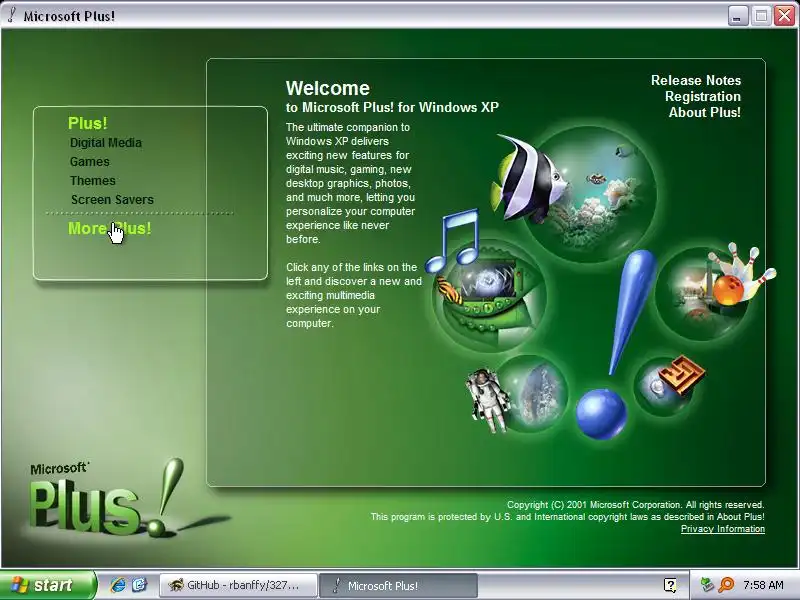Click the Welcome heading text

pyautogui.click(x=328, y=88)
